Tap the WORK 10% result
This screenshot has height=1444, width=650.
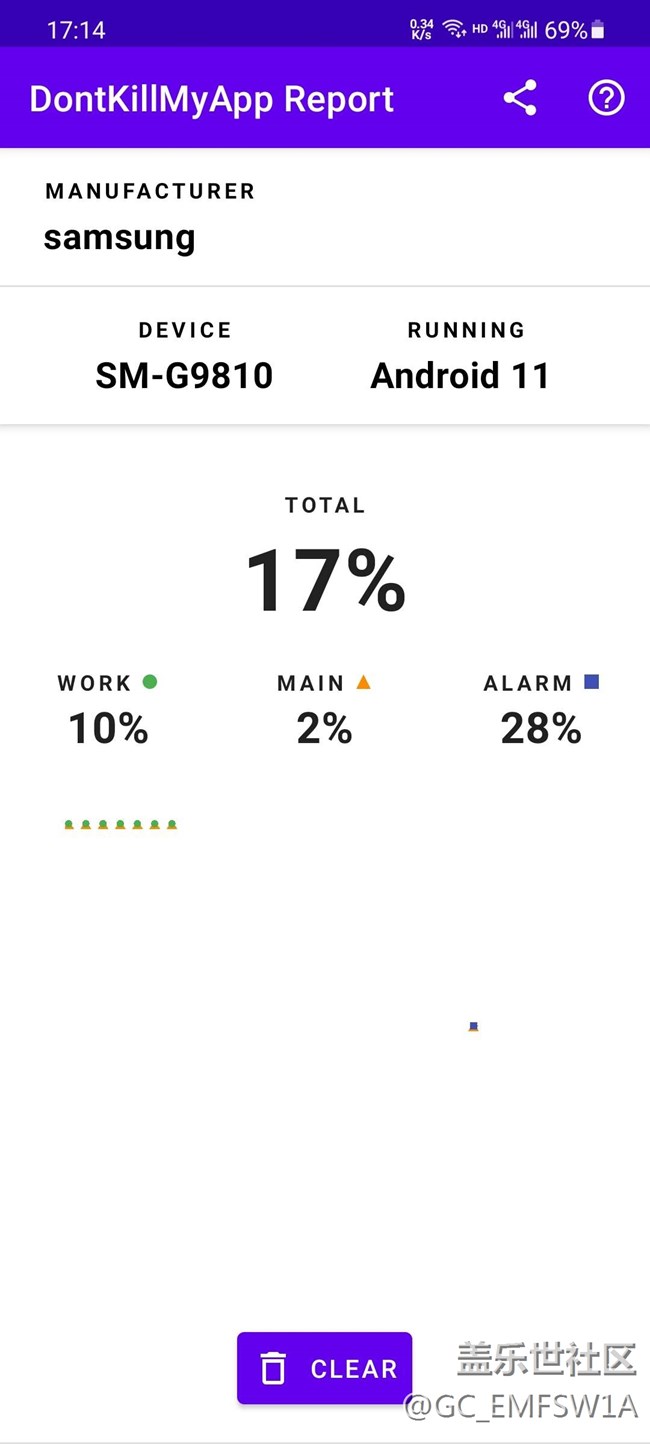tap(108, 728)
